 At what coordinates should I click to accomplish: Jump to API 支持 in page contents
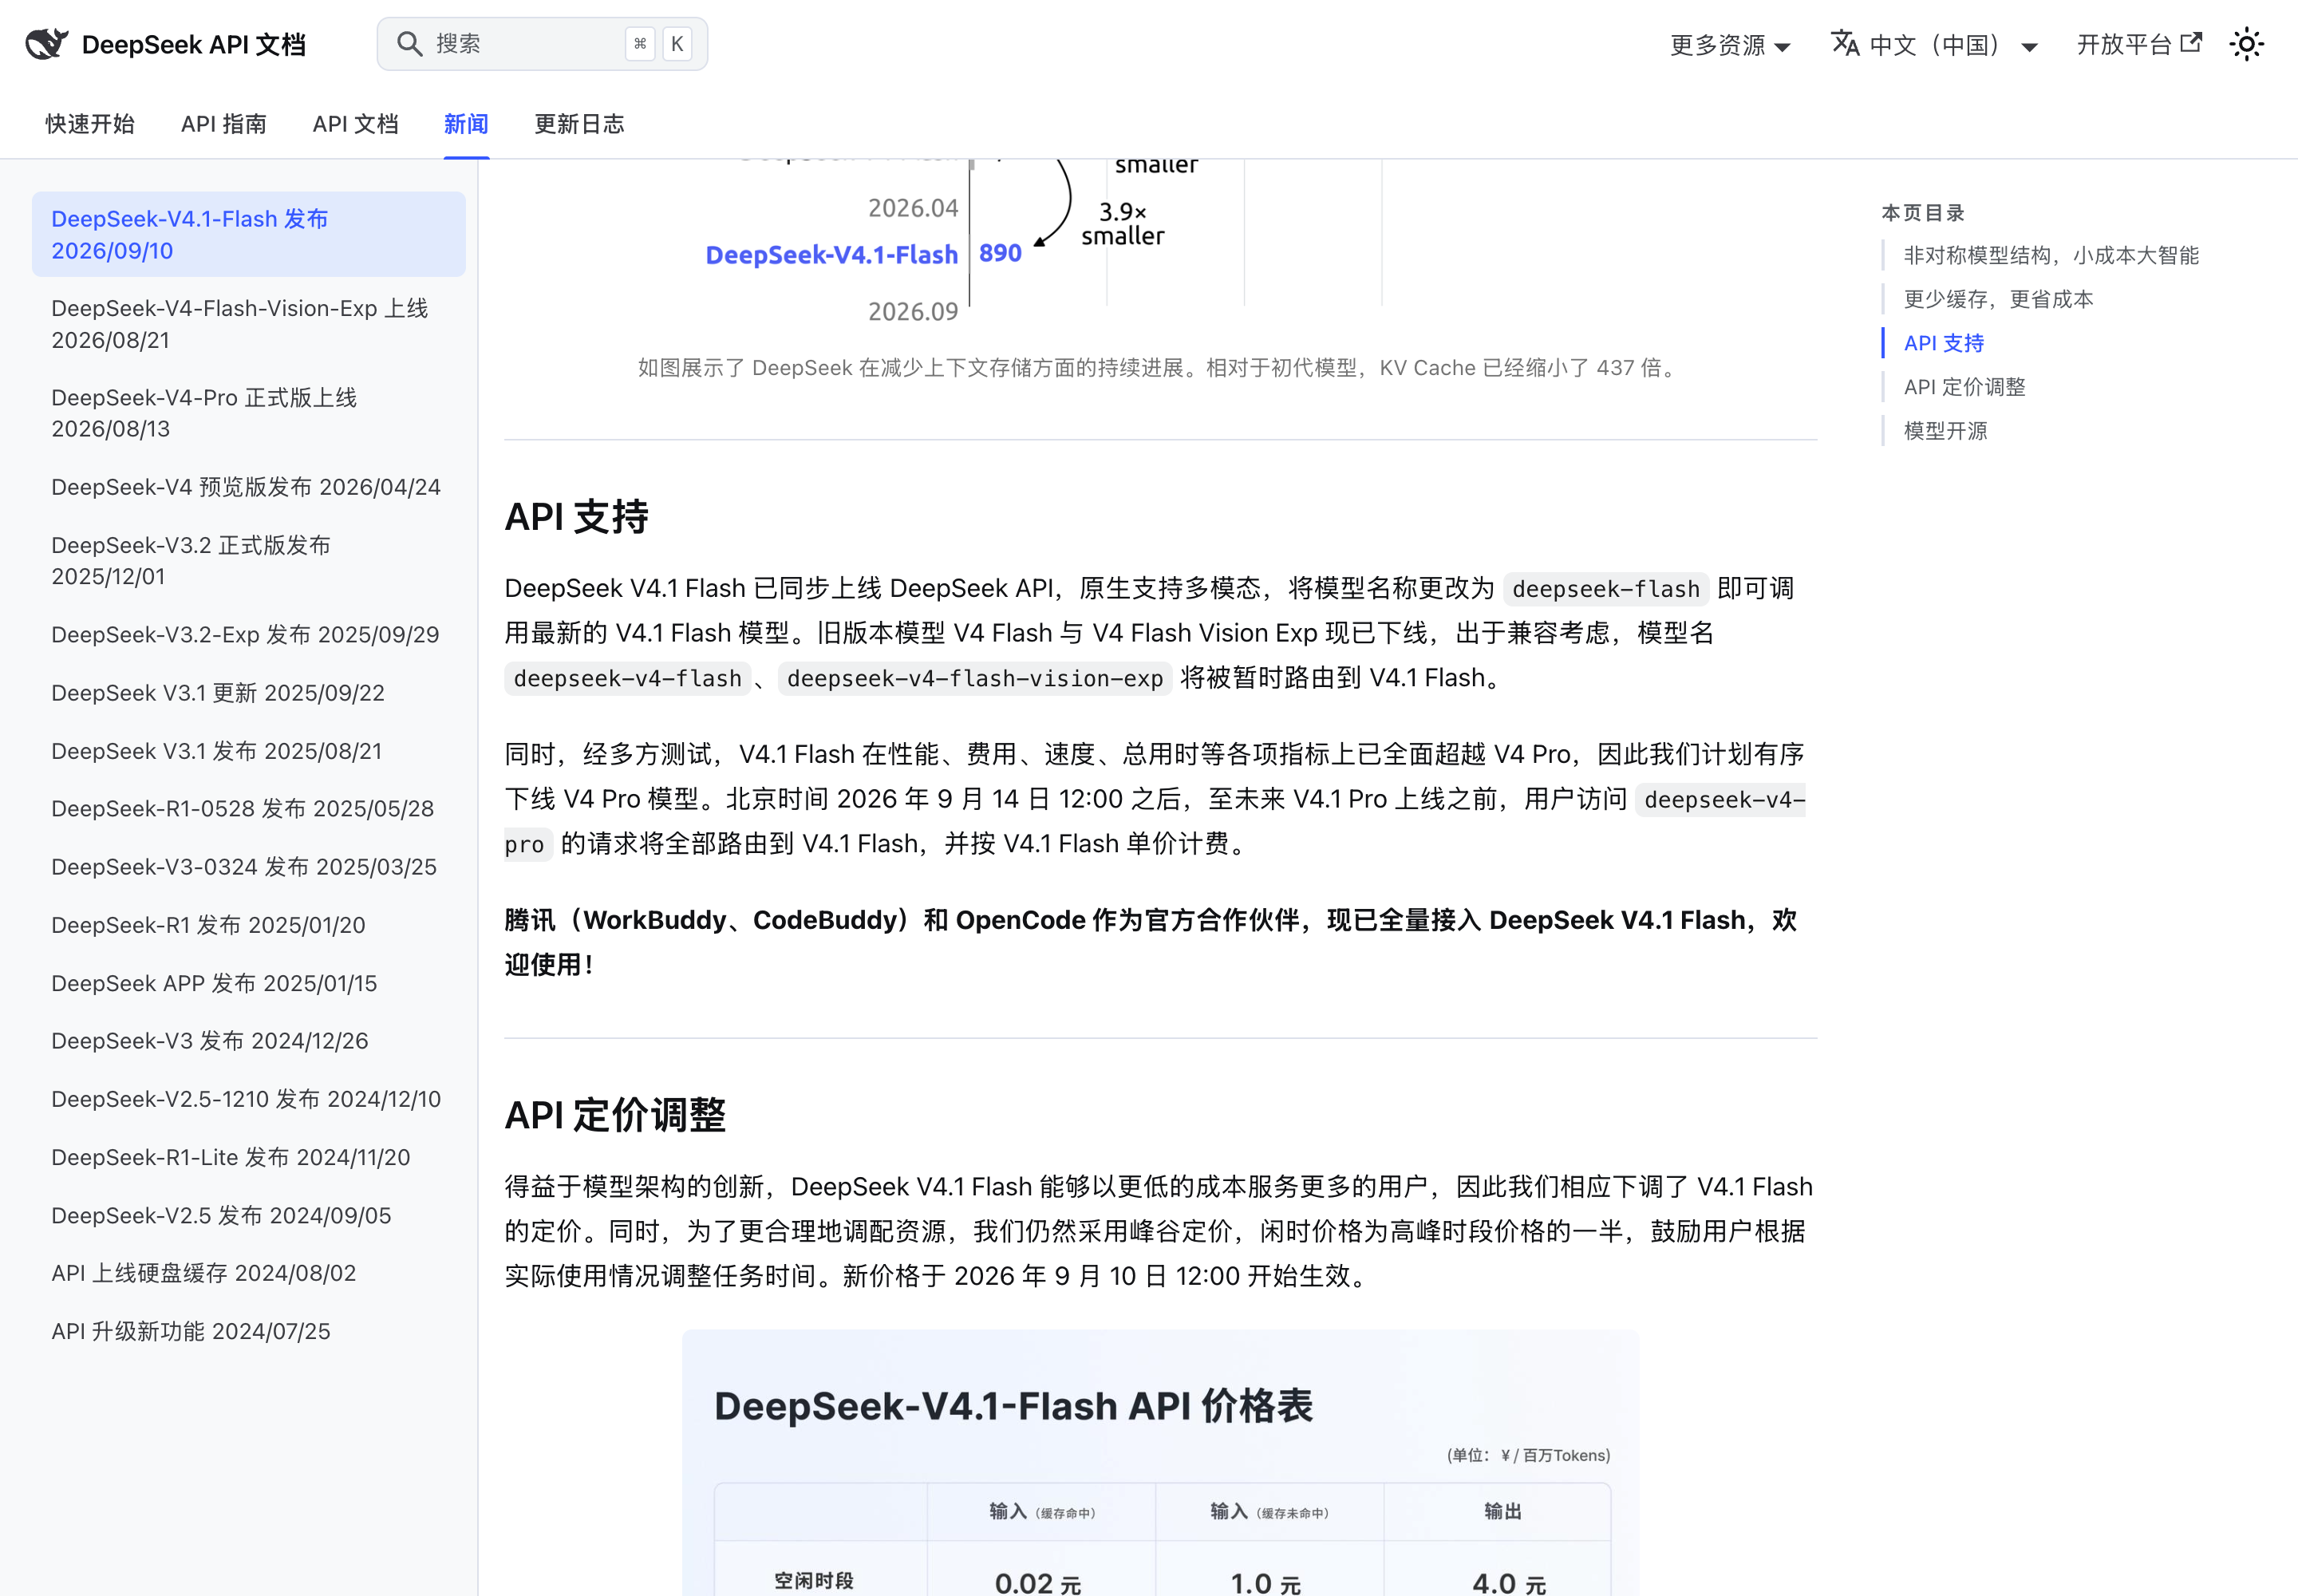pos(1944,343)
